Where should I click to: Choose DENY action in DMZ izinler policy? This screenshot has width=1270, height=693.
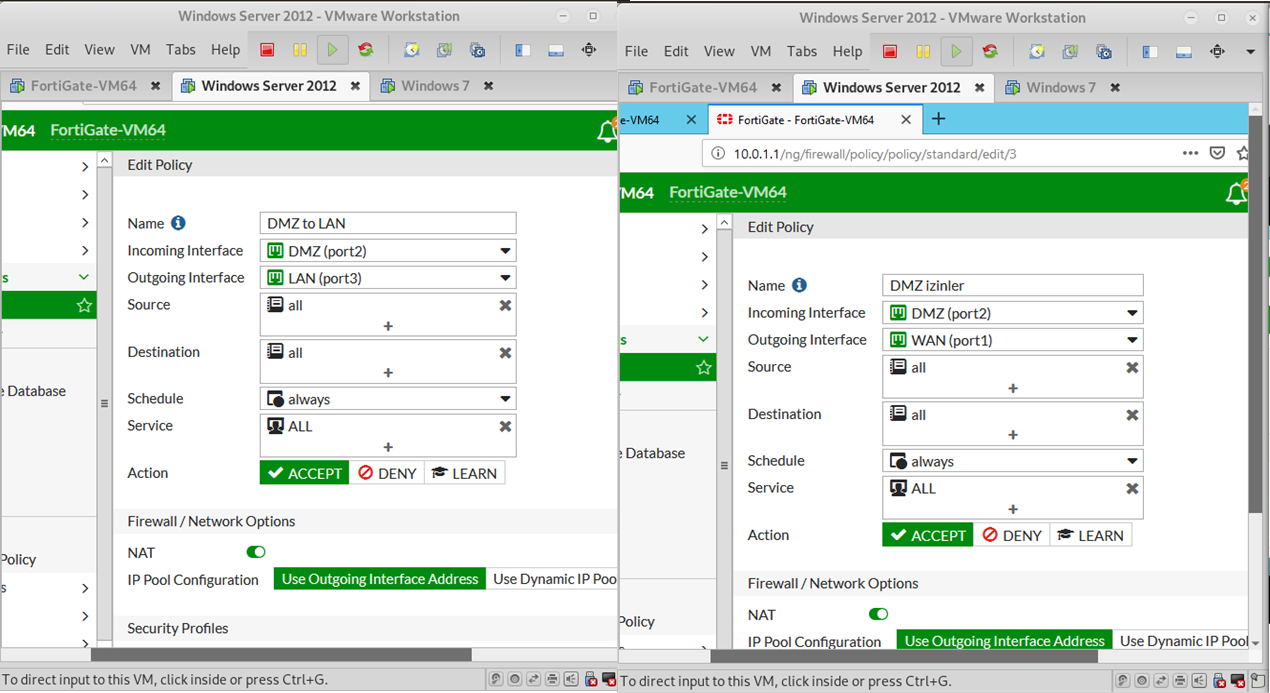click(x=1012, y=535)
